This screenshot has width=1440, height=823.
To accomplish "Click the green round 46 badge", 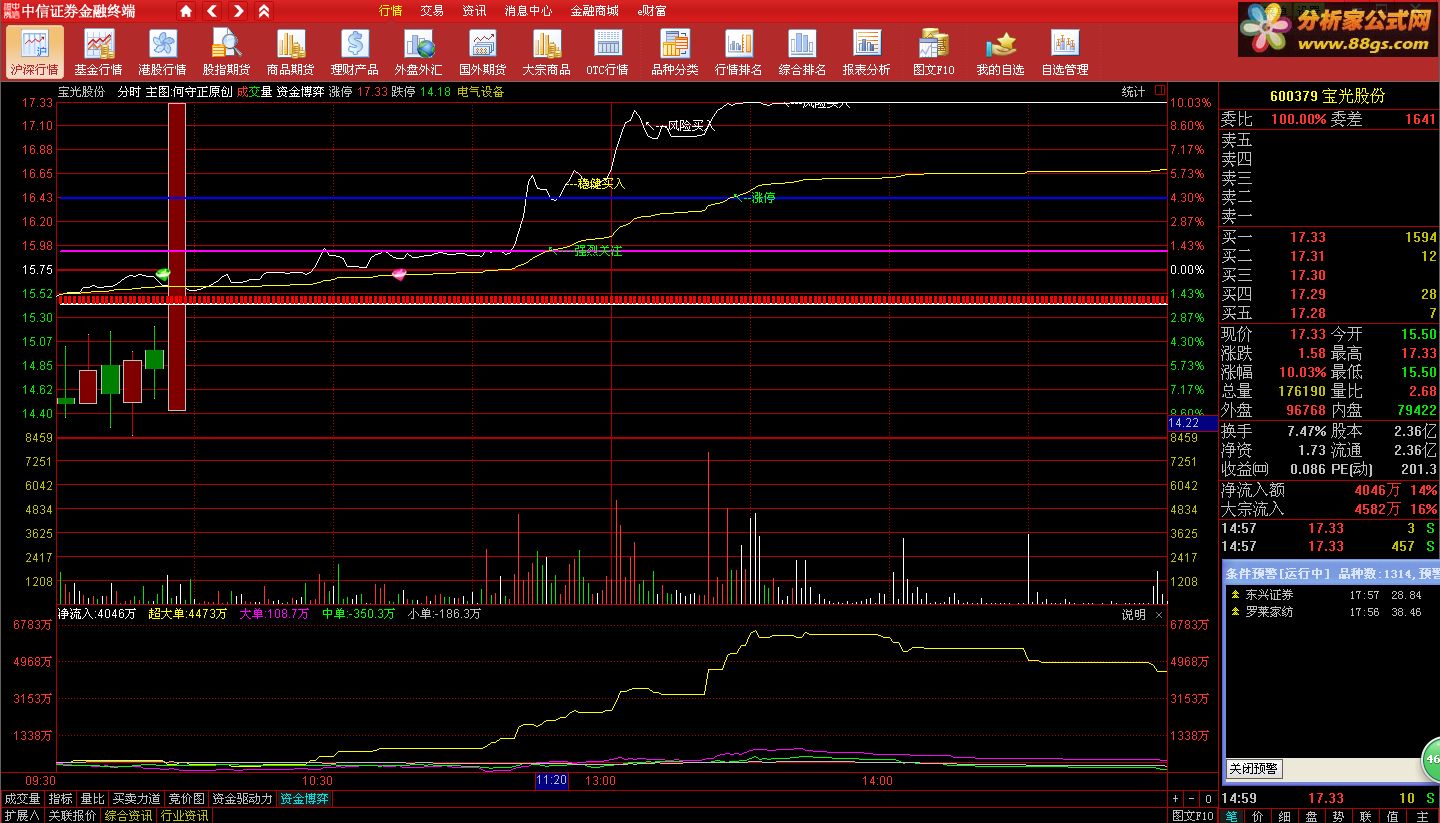I will pos(1432,760).
